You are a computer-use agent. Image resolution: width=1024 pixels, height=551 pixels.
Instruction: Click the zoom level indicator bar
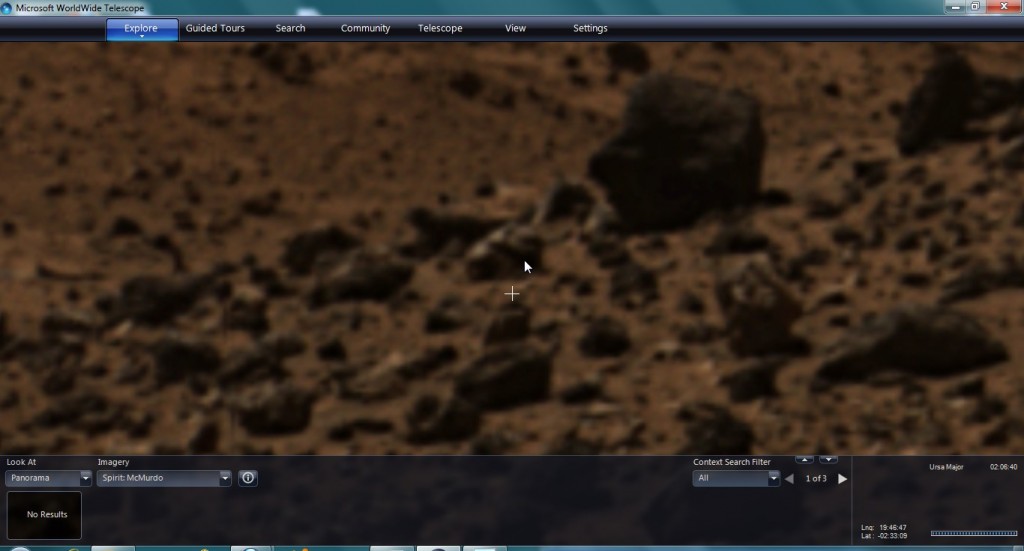coord(973,533)
